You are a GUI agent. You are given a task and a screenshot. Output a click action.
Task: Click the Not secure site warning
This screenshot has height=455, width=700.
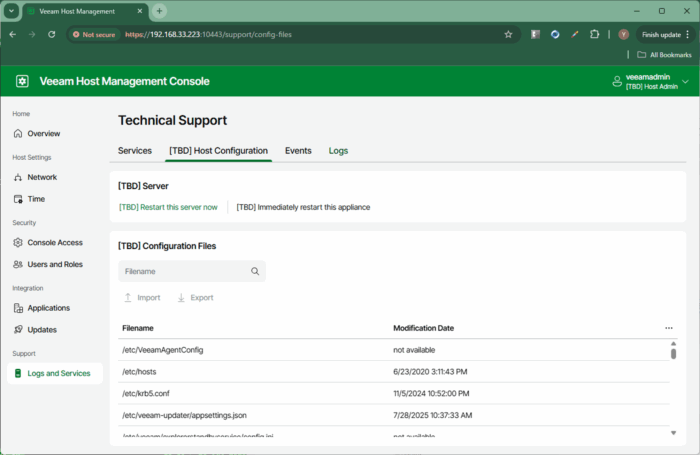point(94,34)
